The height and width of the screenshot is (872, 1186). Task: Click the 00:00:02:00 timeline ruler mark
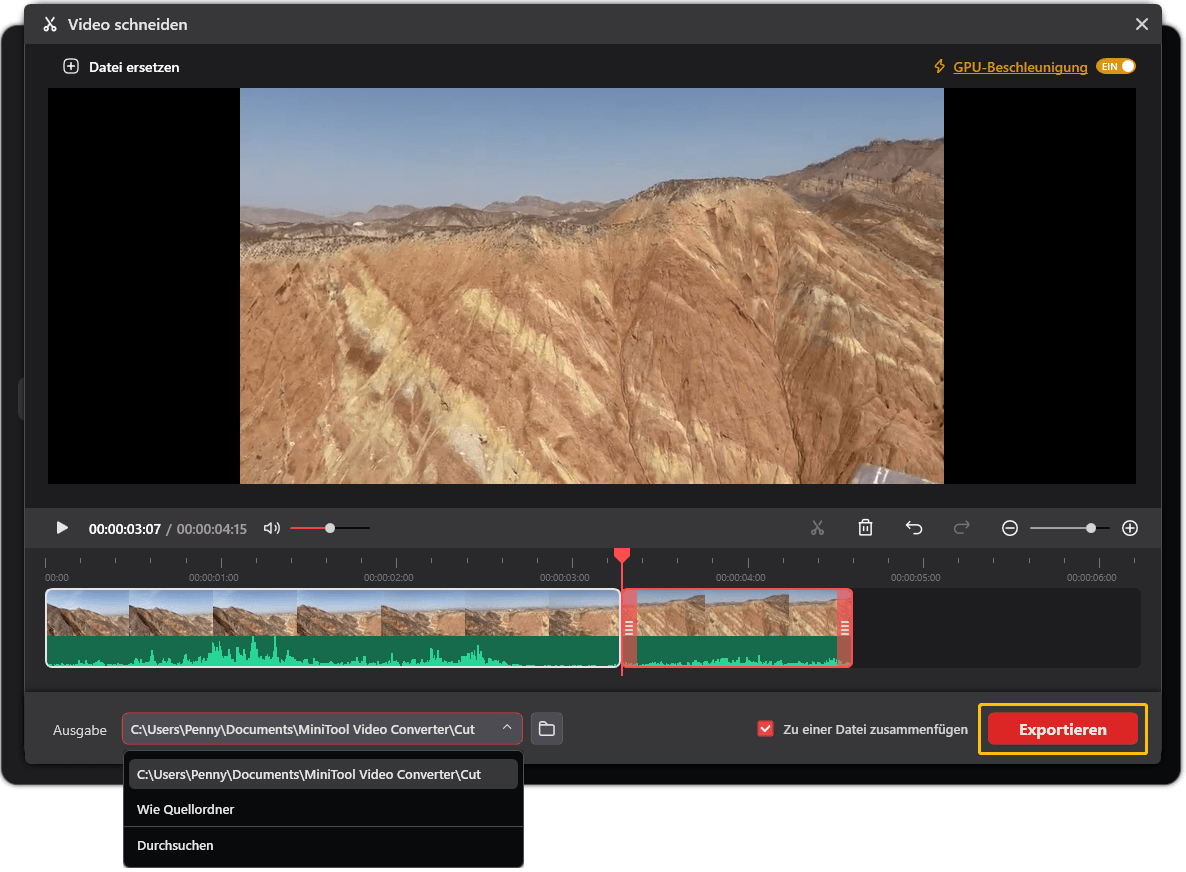click(x=389, y=577)
